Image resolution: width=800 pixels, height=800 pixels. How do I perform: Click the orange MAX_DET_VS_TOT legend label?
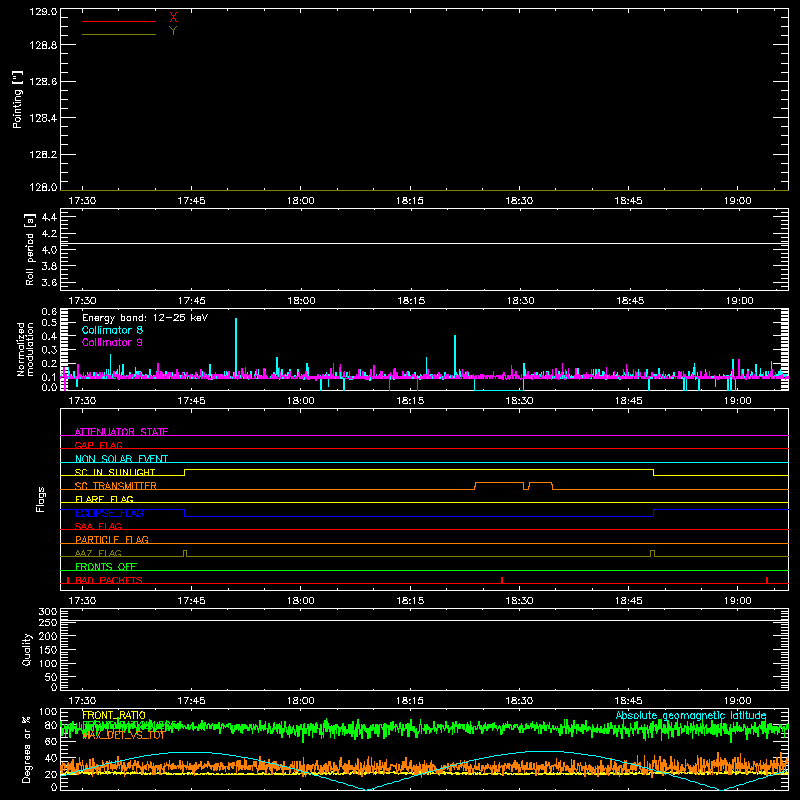pos(123,735)
